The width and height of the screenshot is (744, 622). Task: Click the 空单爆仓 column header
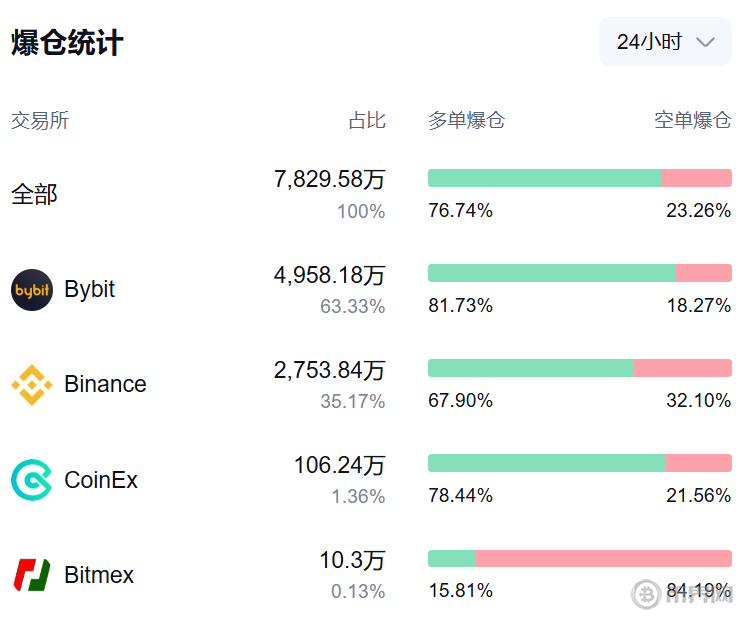(692, 121)
